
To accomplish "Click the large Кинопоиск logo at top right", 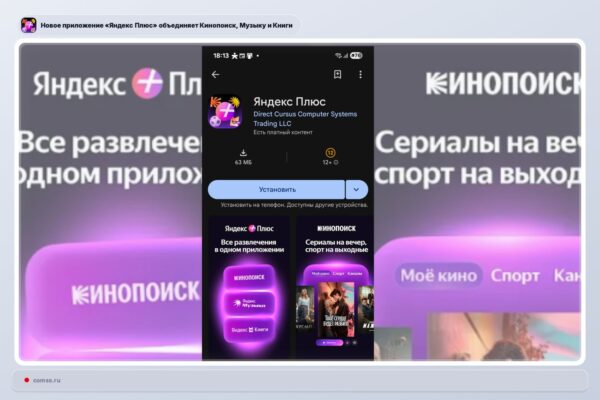I will tap(503, 83).
